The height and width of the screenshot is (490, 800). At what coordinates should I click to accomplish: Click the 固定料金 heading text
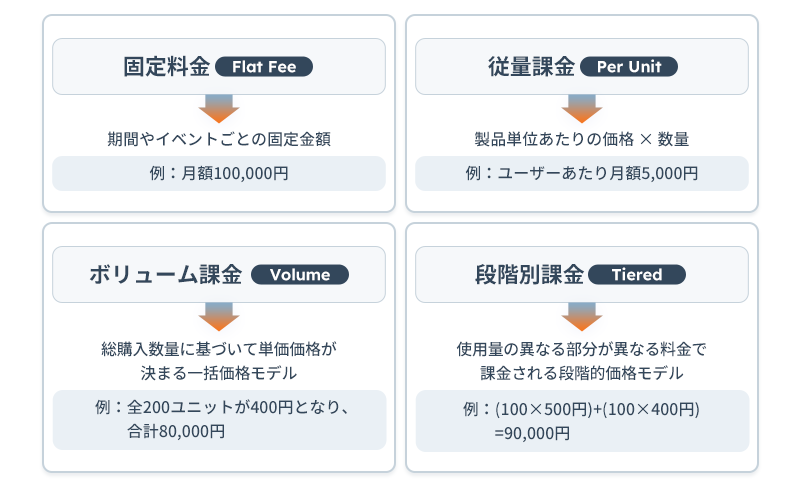[x=167, y=67]
